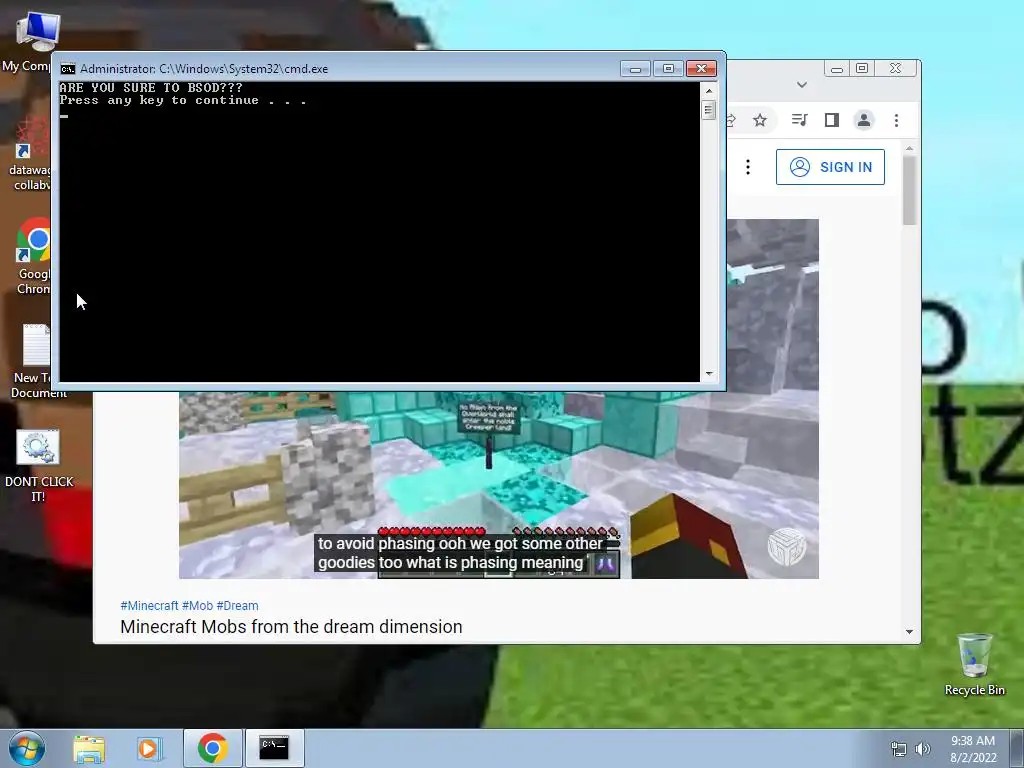Bookmark the page with the star icon
This screenshot has width=1024, height=768.
click(760, 120)
